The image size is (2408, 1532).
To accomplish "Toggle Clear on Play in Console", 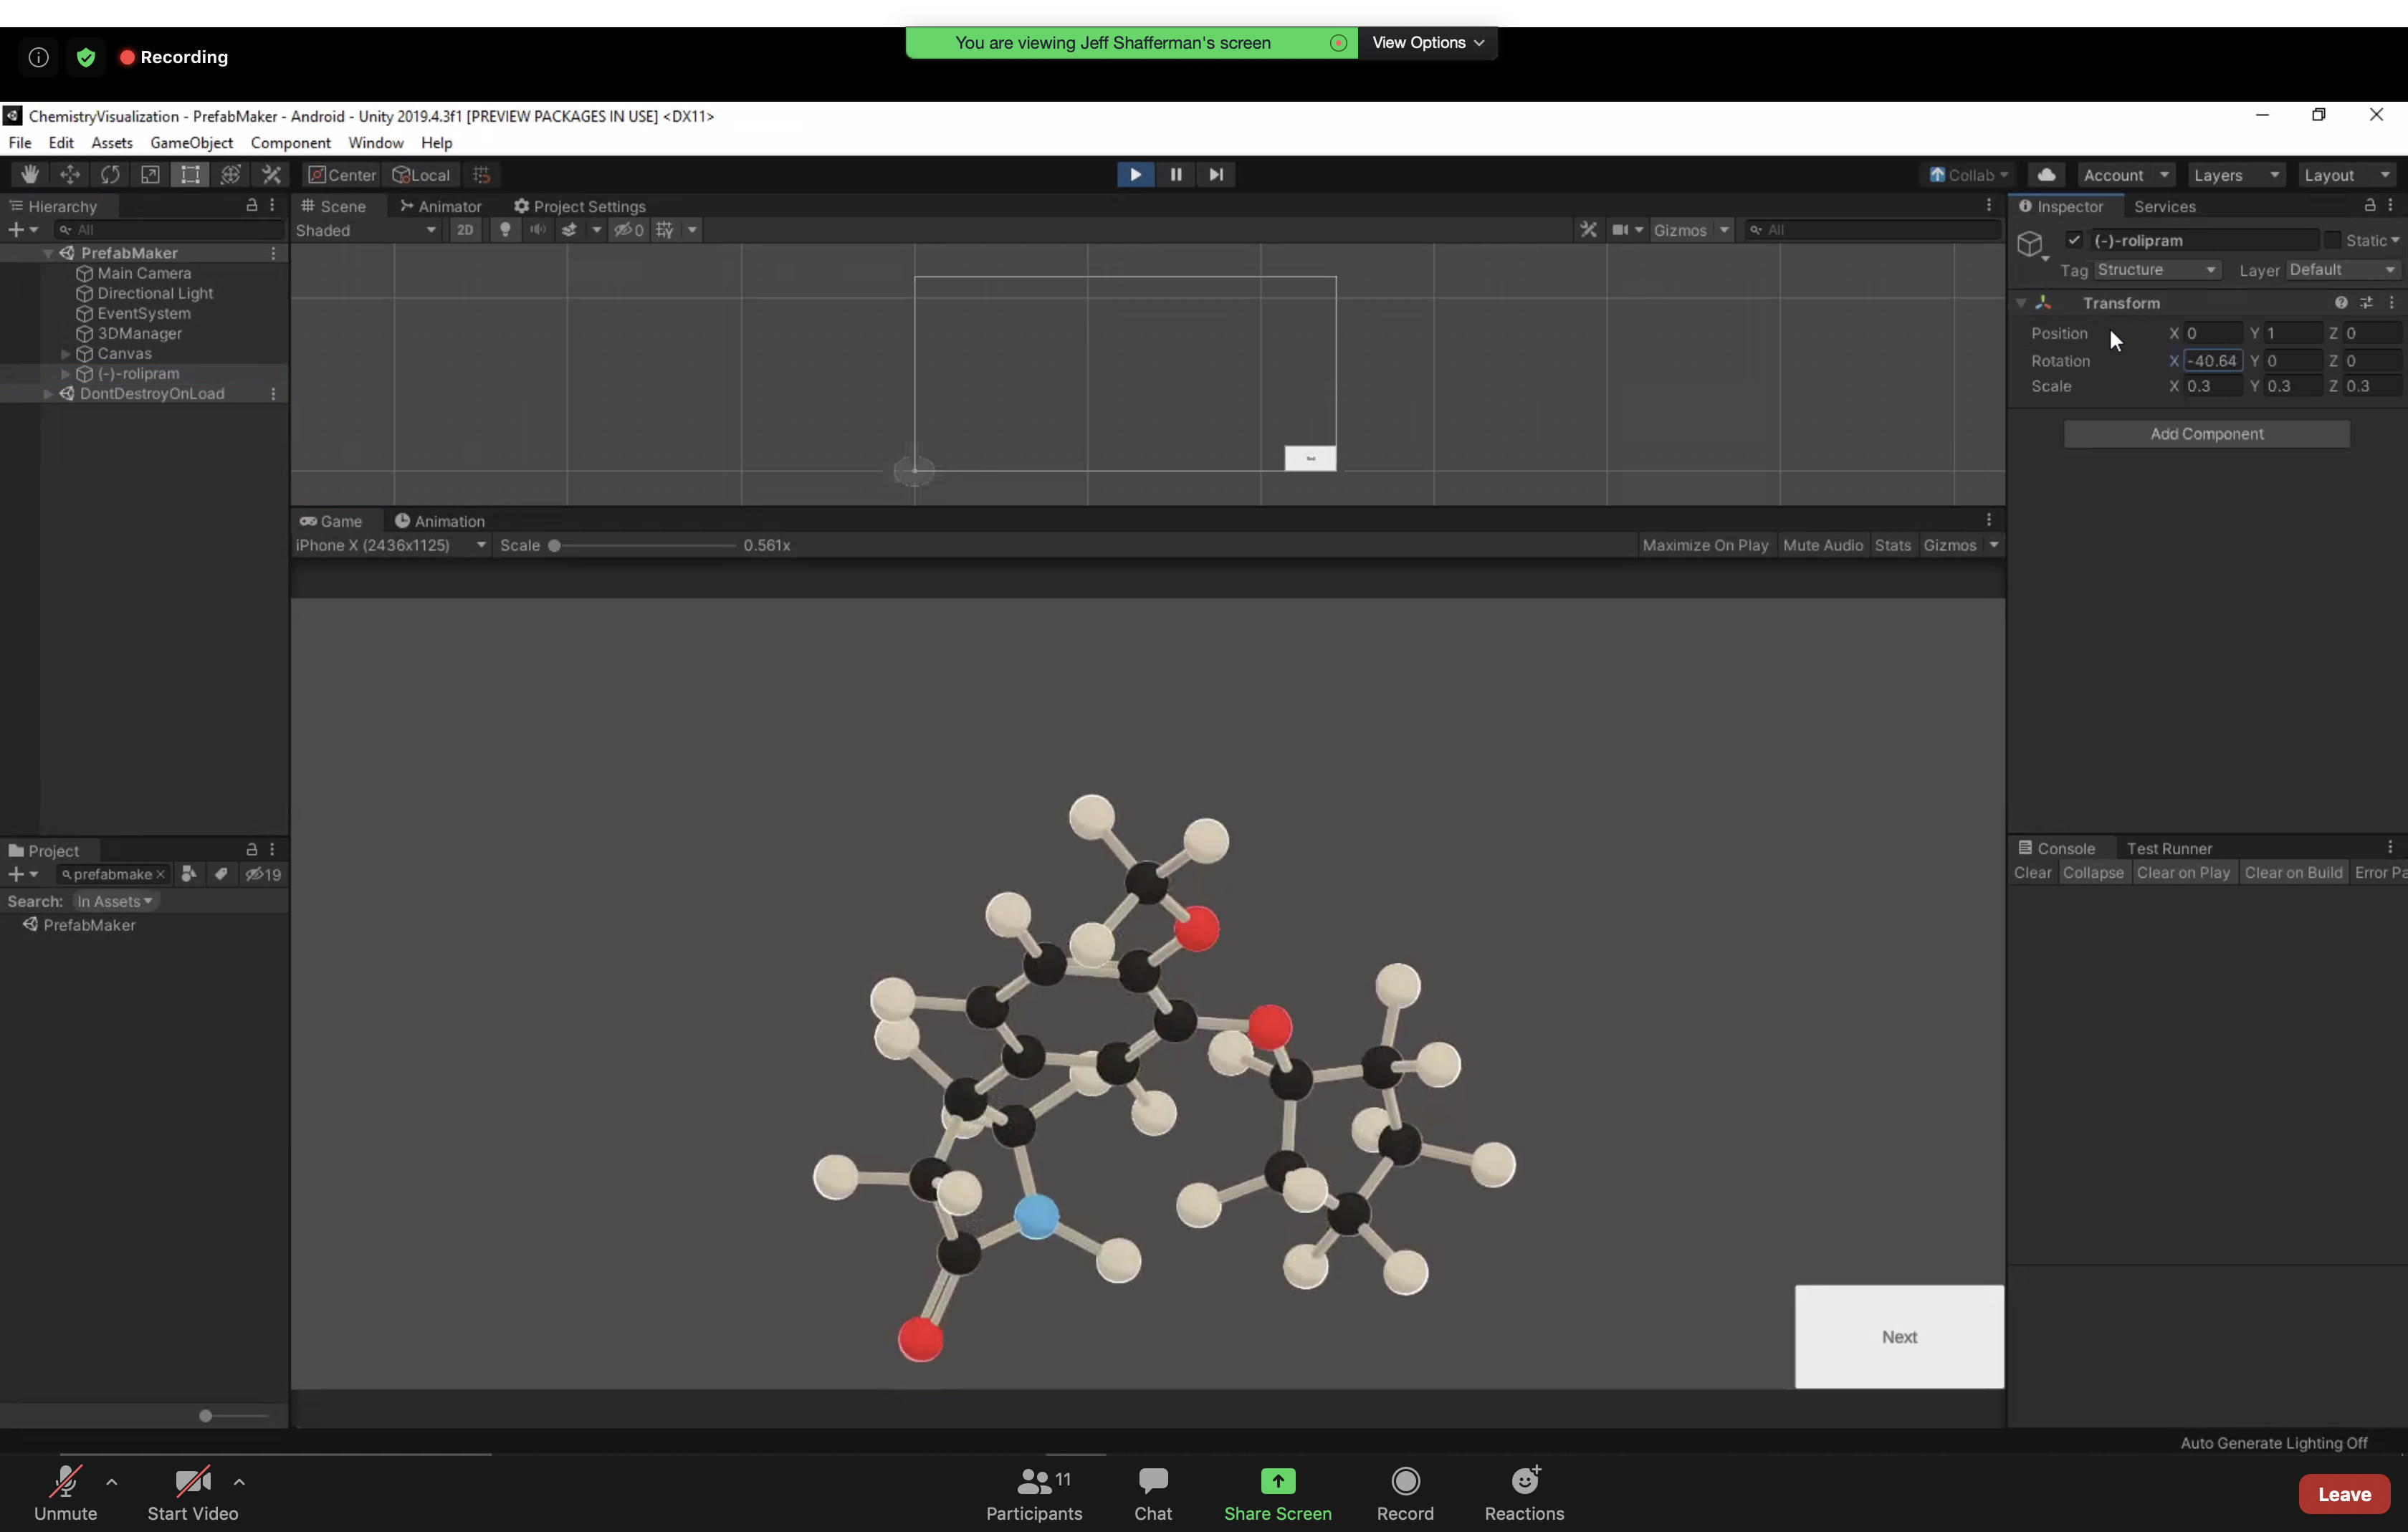I will pyautogui.click(x=2183, y=873).
